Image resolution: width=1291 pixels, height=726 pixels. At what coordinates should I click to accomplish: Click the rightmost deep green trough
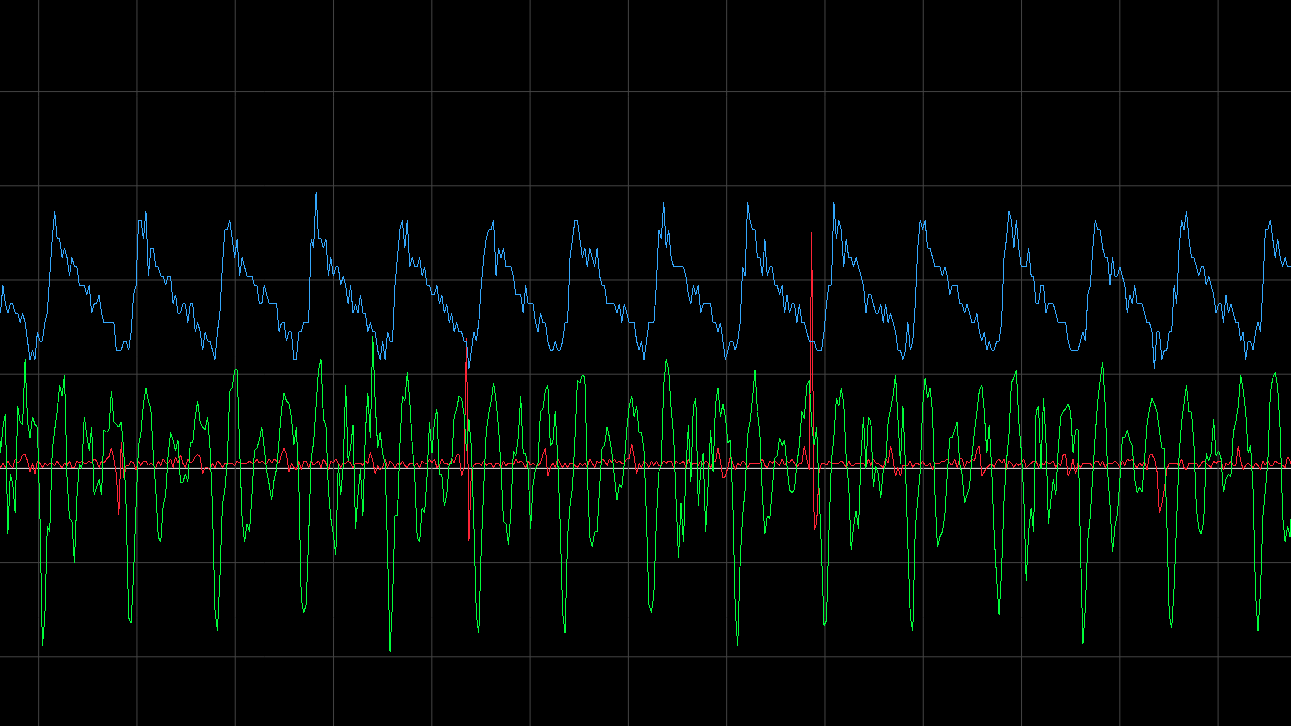click(1258, 630)
